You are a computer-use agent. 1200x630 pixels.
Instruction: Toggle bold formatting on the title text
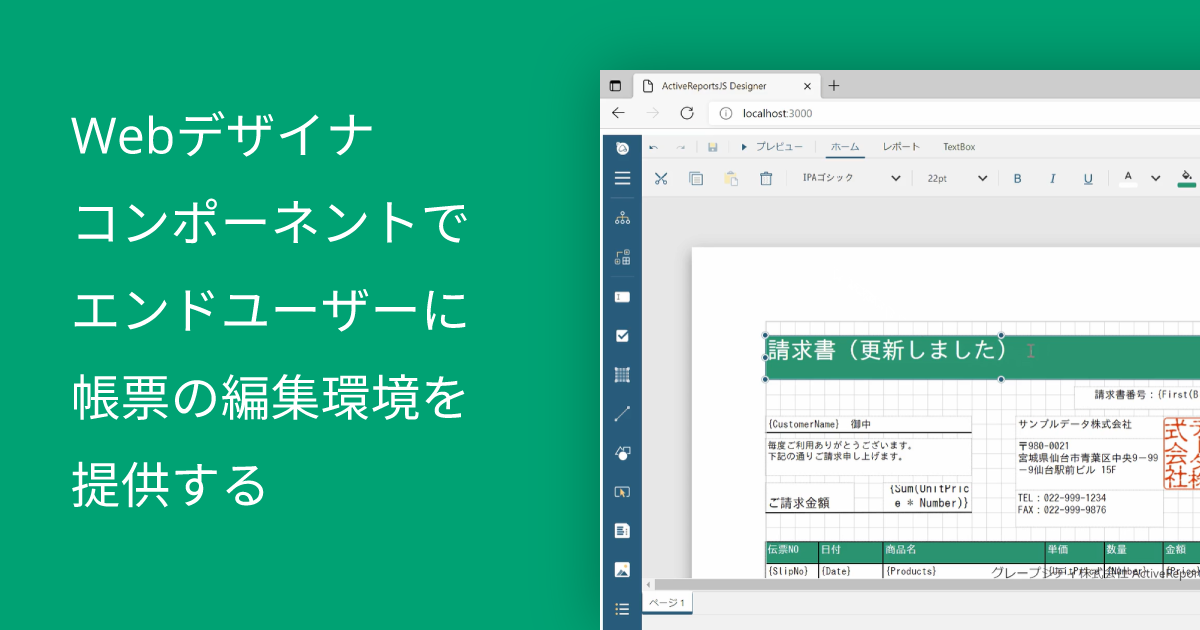click(x=1017, y=177)
